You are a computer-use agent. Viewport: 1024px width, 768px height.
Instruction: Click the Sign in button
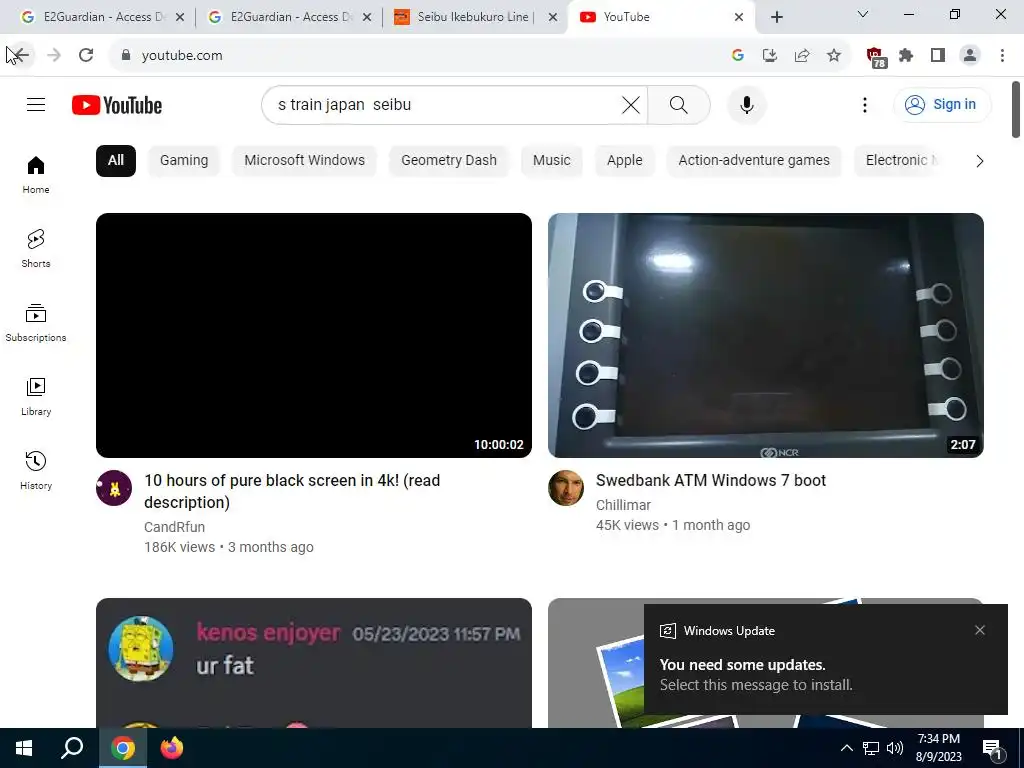[x=942, y=104]
